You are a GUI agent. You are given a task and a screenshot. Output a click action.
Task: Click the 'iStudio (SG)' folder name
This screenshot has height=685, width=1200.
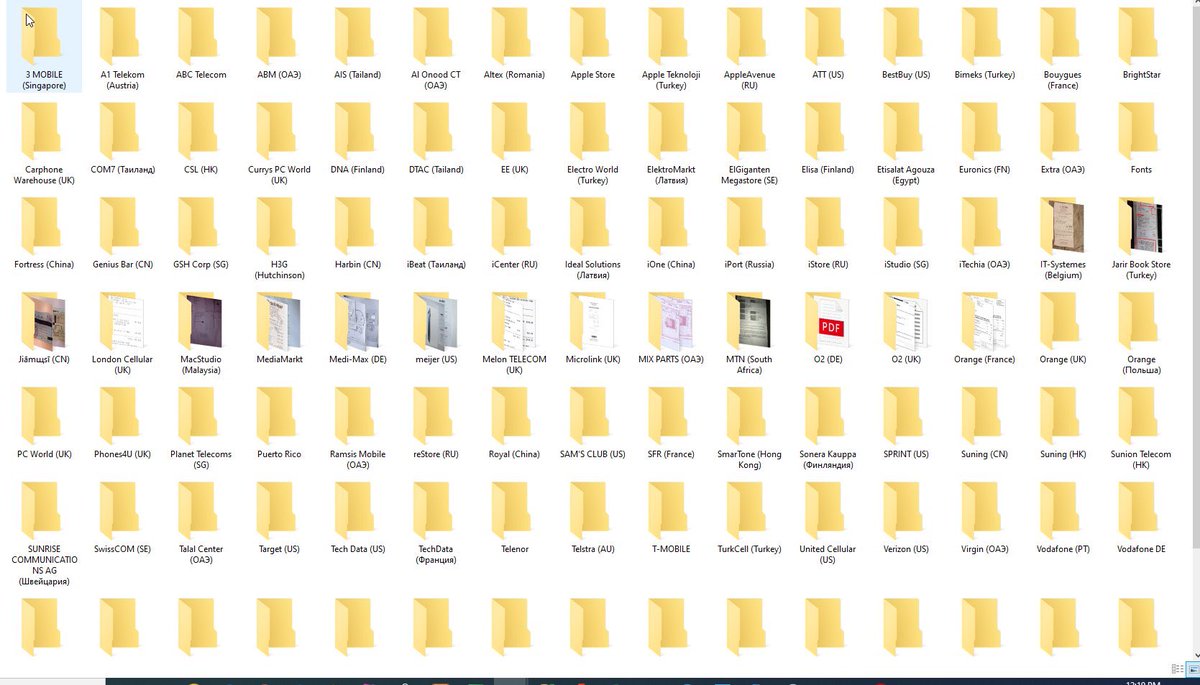(906, 265)
